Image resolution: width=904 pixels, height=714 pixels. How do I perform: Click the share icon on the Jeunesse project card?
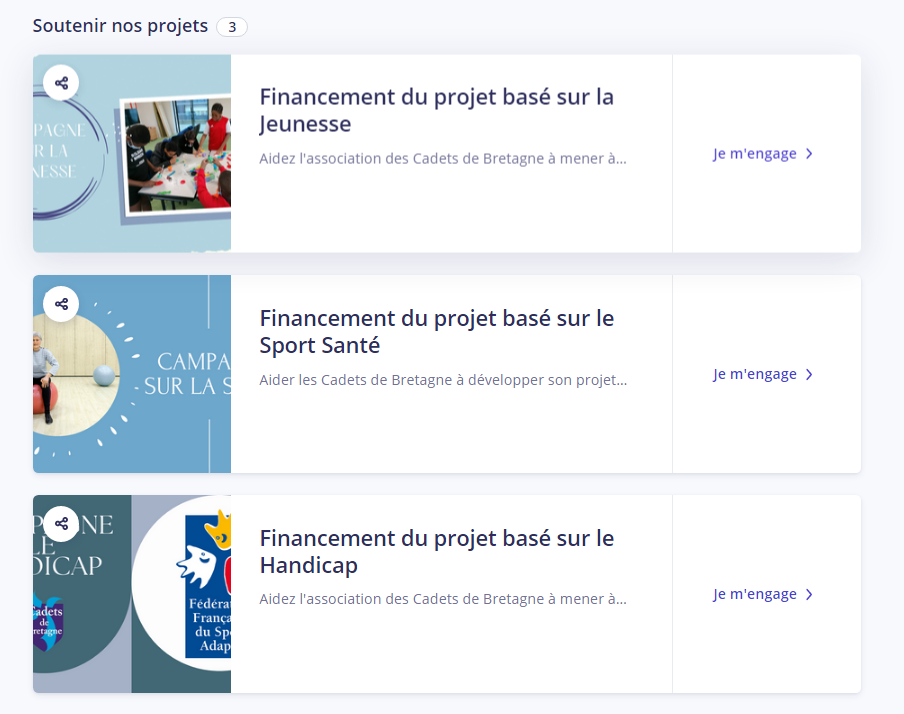(61, 83)
